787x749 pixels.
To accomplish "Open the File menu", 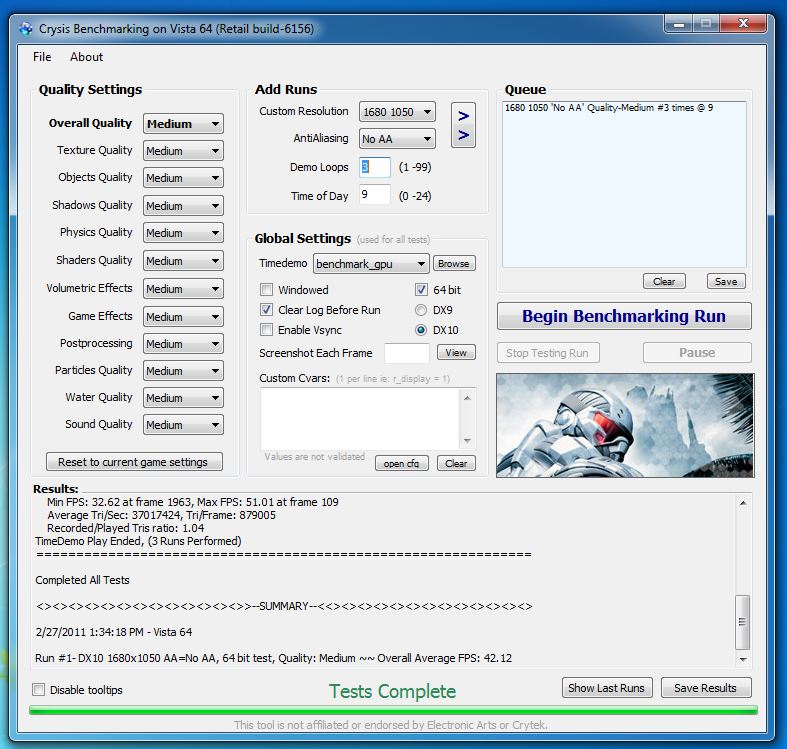I will click(x=42, y=57).
